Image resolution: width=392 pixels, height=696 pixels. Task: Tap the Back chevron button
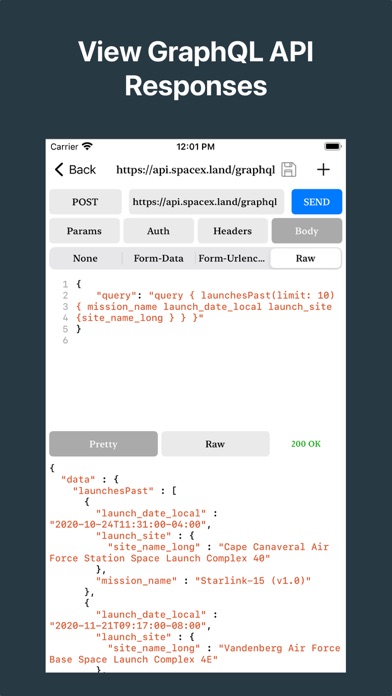(x=75, y=170)
